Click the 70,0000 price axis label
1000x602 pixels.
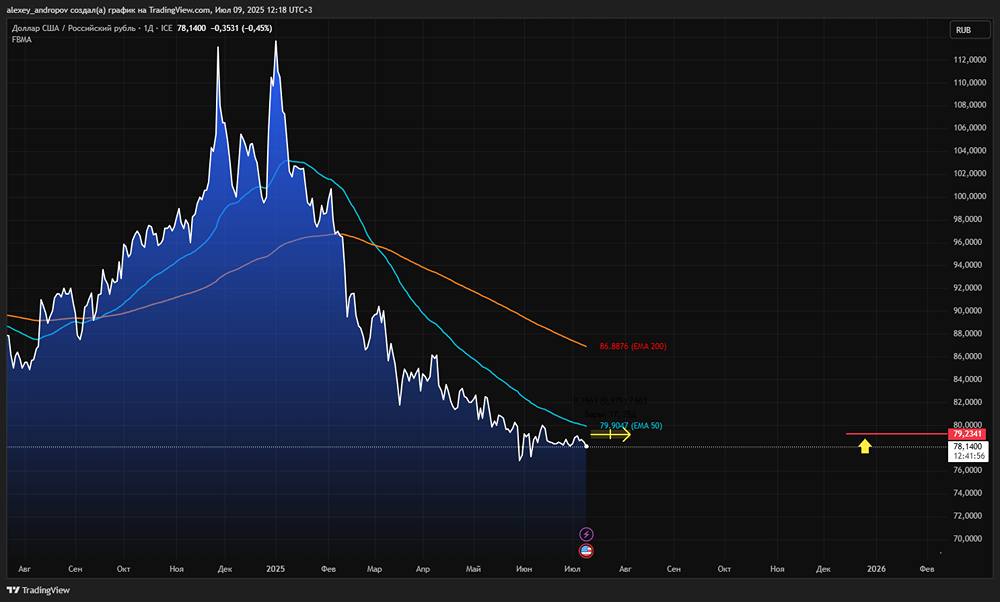[x=969, y=539]
